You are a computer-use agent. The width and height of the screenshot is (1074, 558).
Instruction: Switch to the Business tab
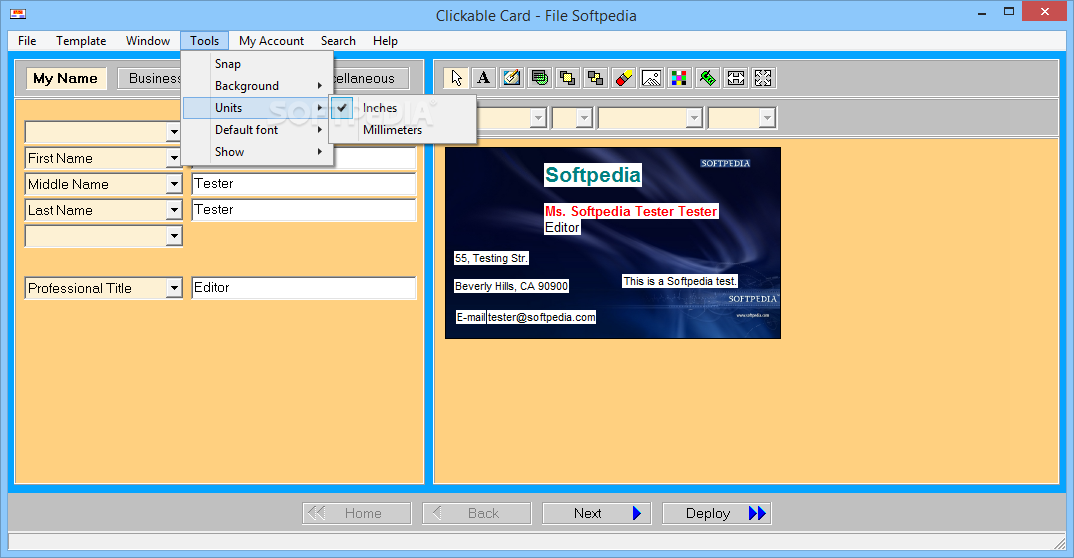pyautogui.click(x=151, y=78)
